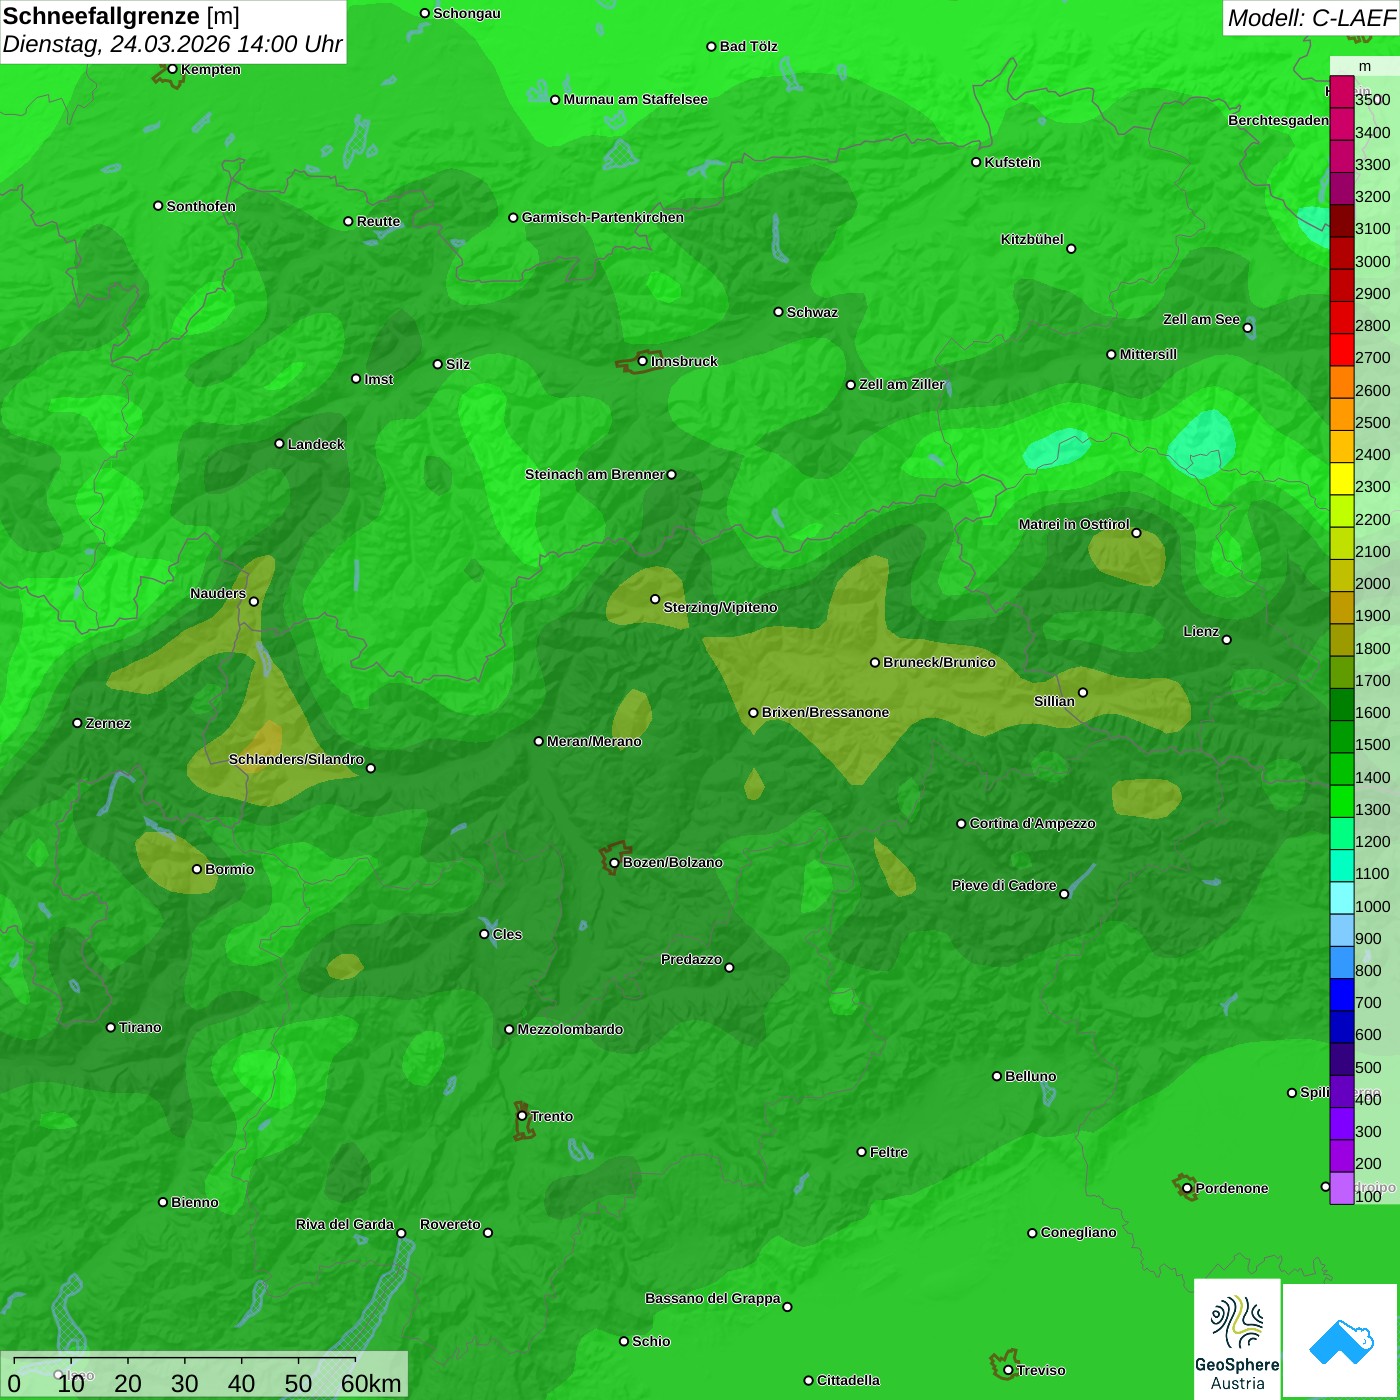Click the Bassano del Grappa label
Image resolution: width=1400 pixels, height=1400 pixels.
tap(713, 1298)
